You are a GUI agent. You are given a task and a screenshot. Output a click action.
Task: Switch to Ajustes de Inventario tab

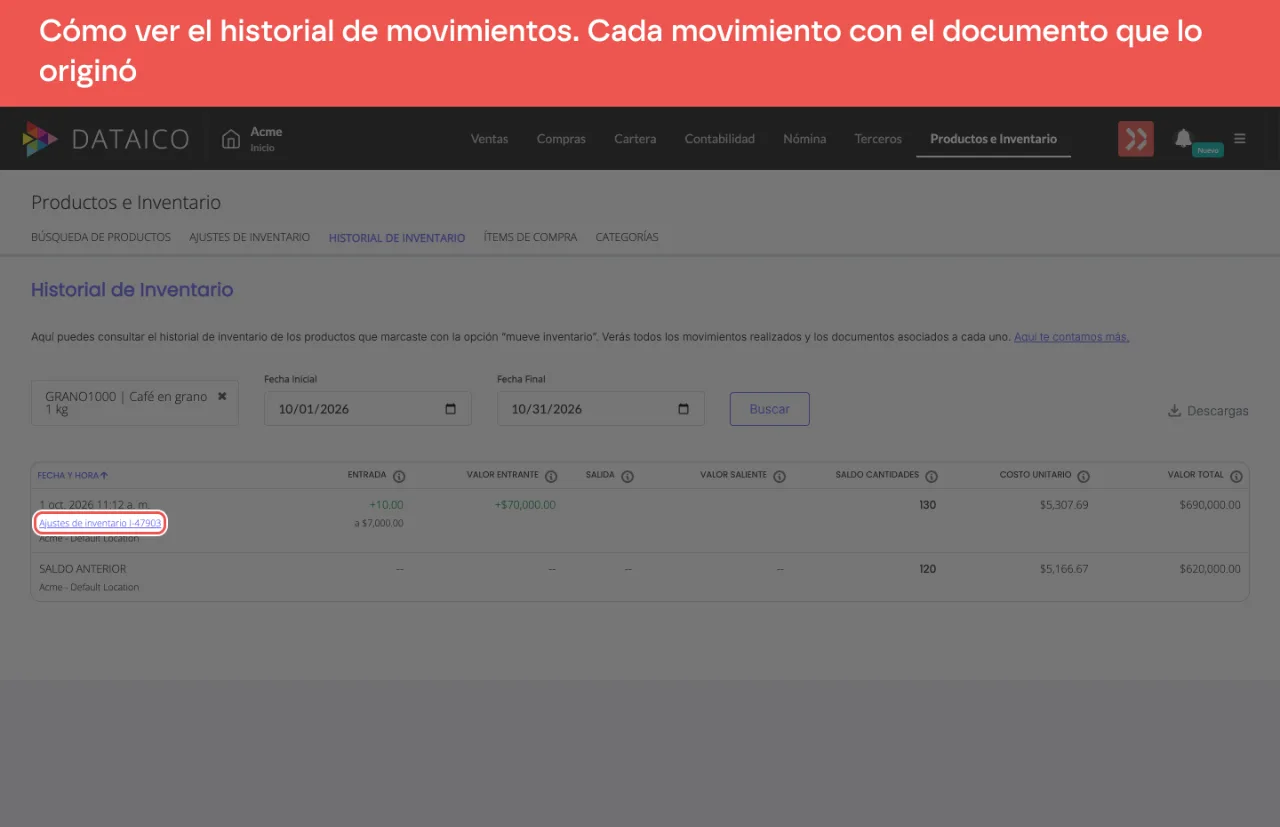(249, 237)
